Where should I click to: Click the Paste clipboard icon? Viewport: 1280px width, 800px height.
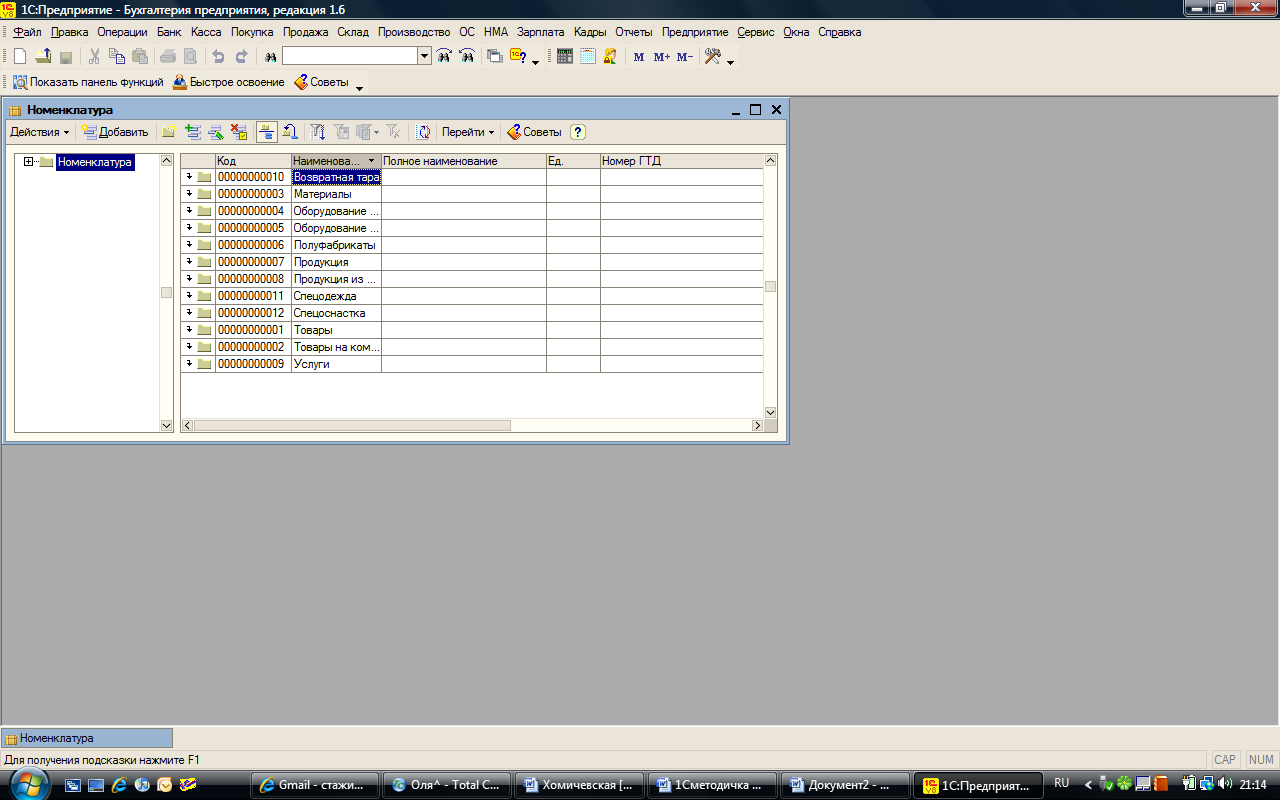(140, 56)
